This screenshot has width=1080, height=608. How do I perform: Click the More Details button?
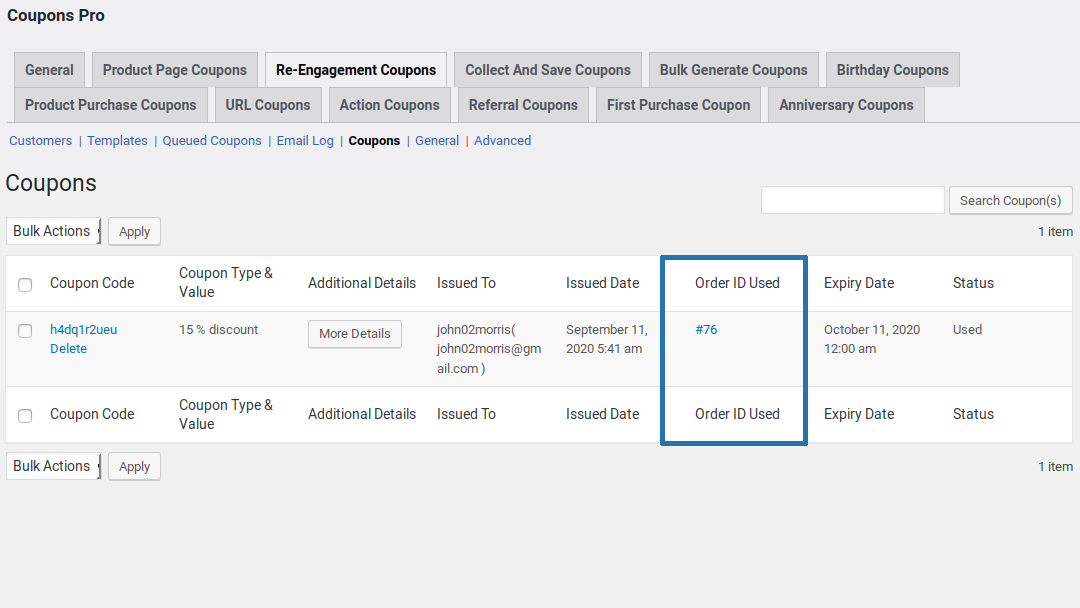[x=354, y=333]
